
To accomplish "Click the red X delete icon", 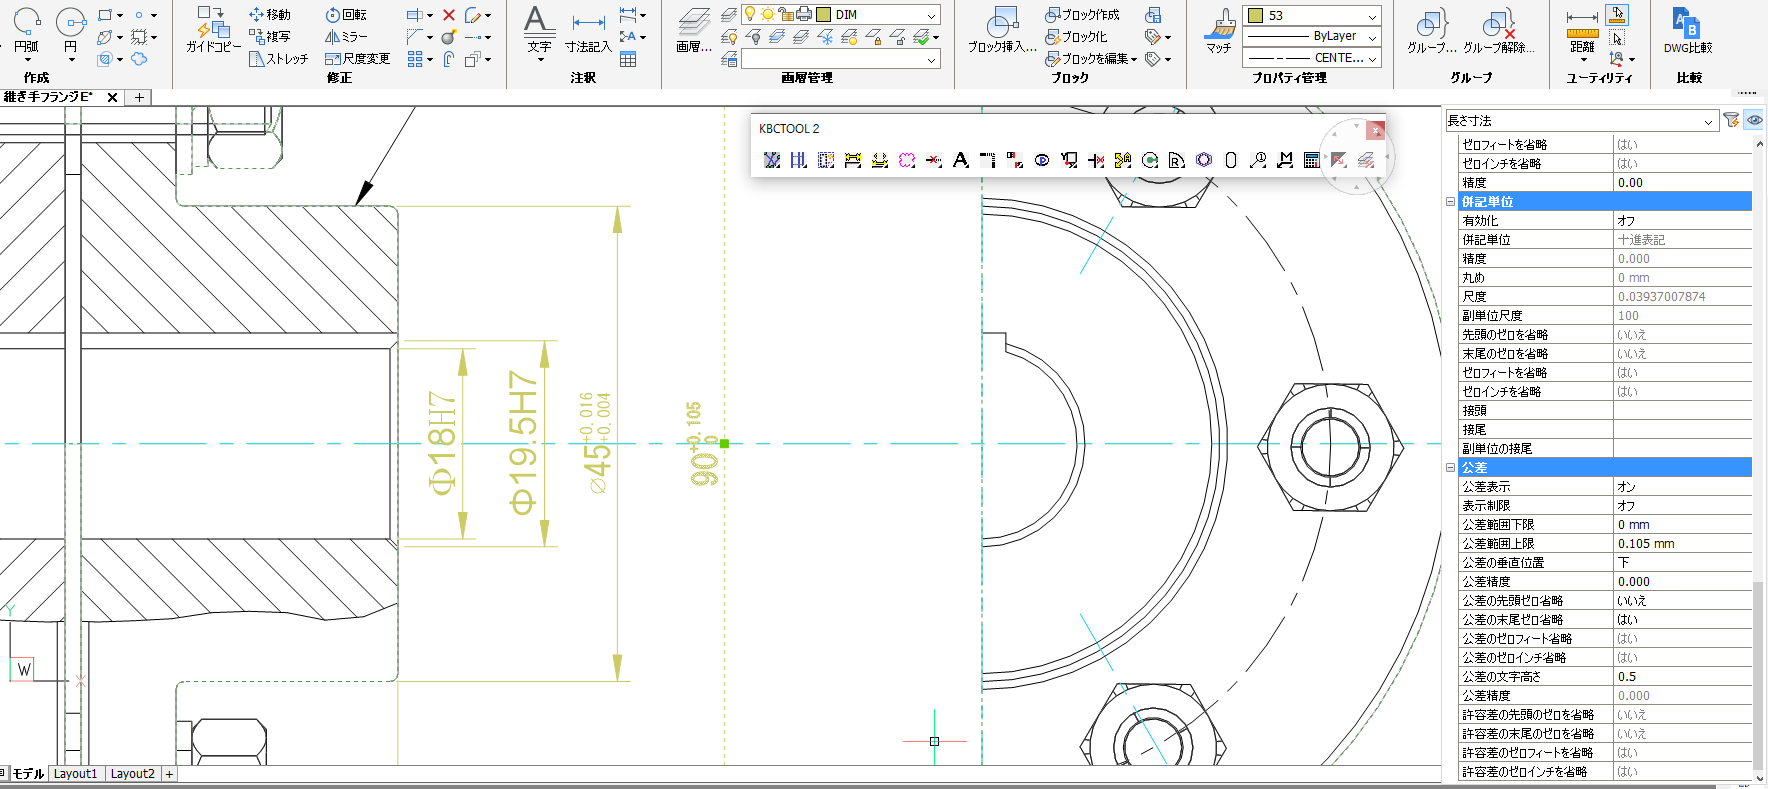I will point(449,15).
